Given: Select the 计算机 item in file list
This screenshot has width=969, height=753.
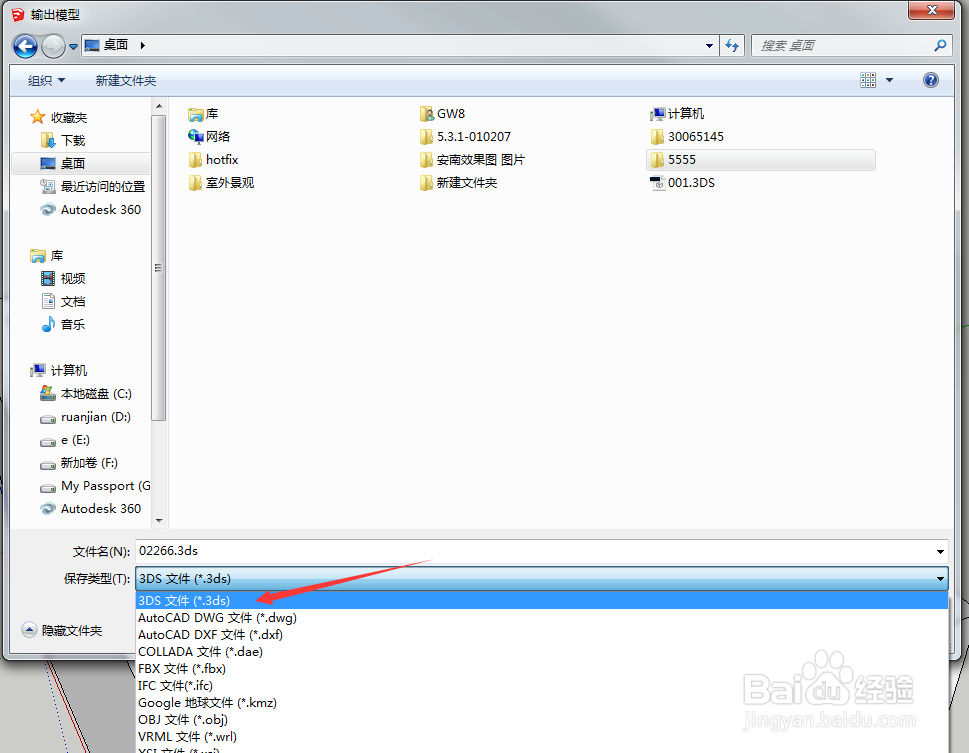Looking at the screenshot, I should pos(677,114).
